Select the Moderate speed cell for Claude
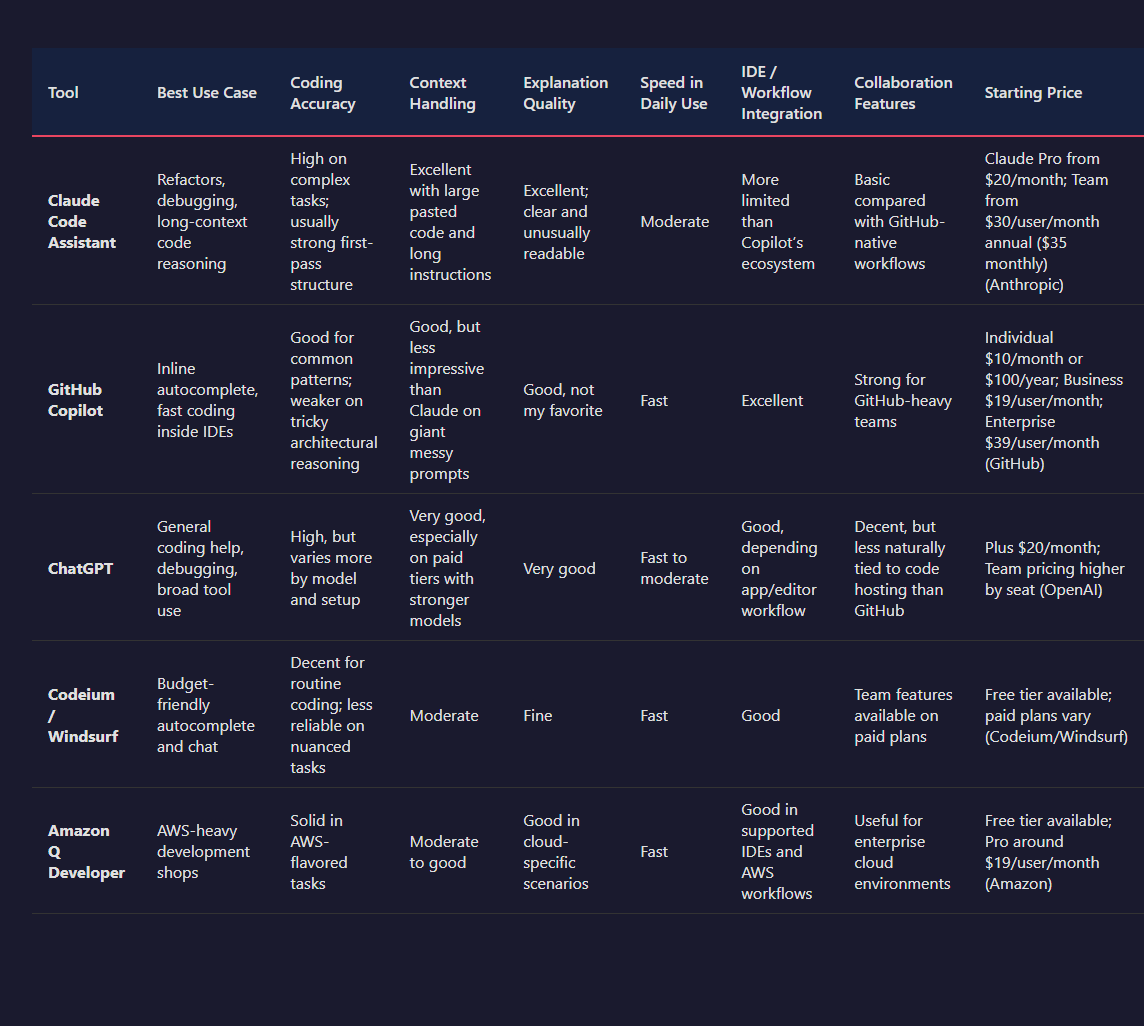1144x1026 pixels. pos(675,221)
